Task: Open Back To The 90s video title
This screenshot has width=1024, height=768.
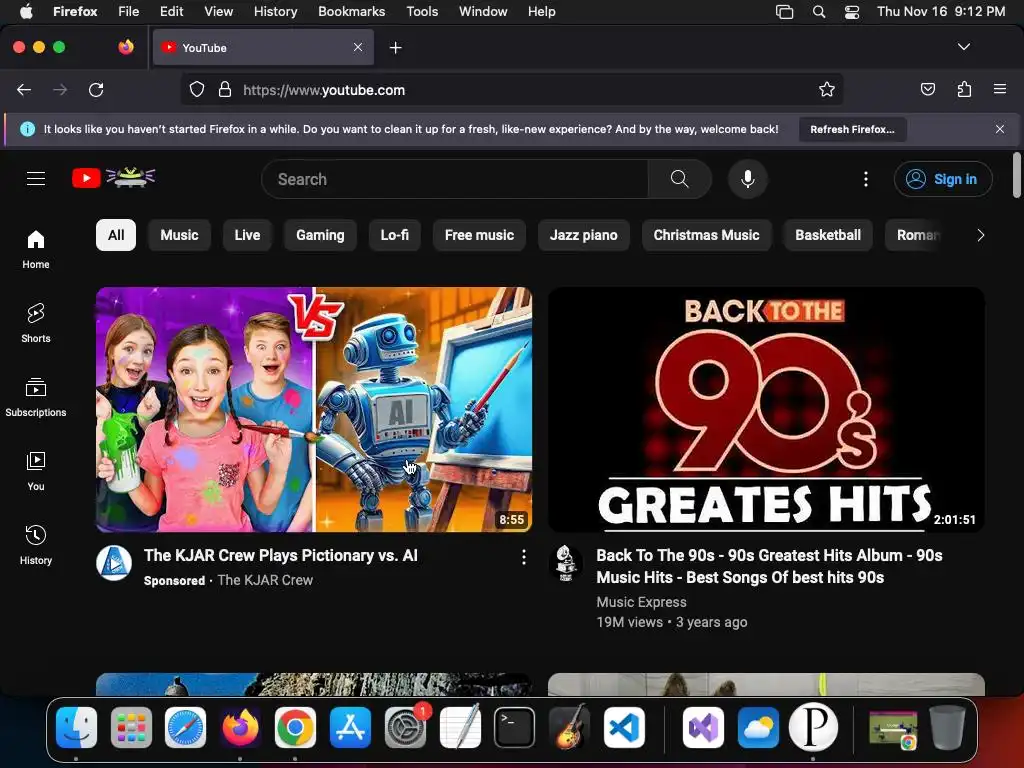Action: (769, 566)
